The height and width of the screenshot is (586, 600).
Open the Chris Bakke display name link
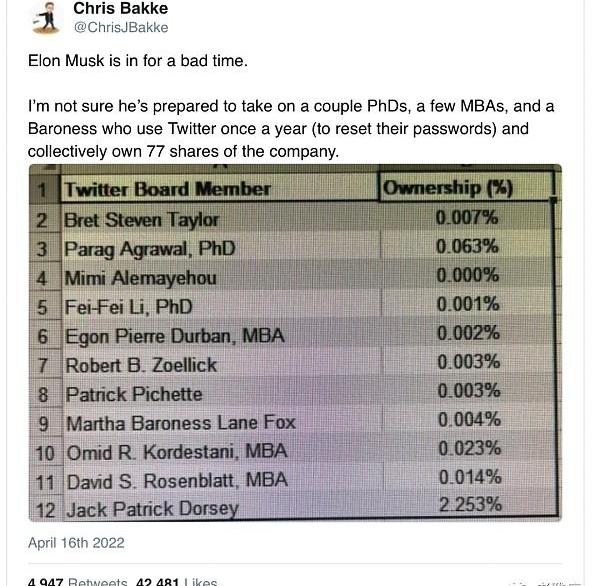[x=121, y=9]
